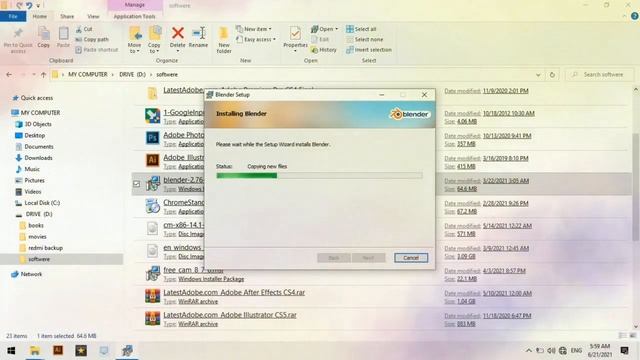This screenshot has width=640, height=360.
Task: Toggle the checkbox next to blender file
Action: click(x=137, y=184)
